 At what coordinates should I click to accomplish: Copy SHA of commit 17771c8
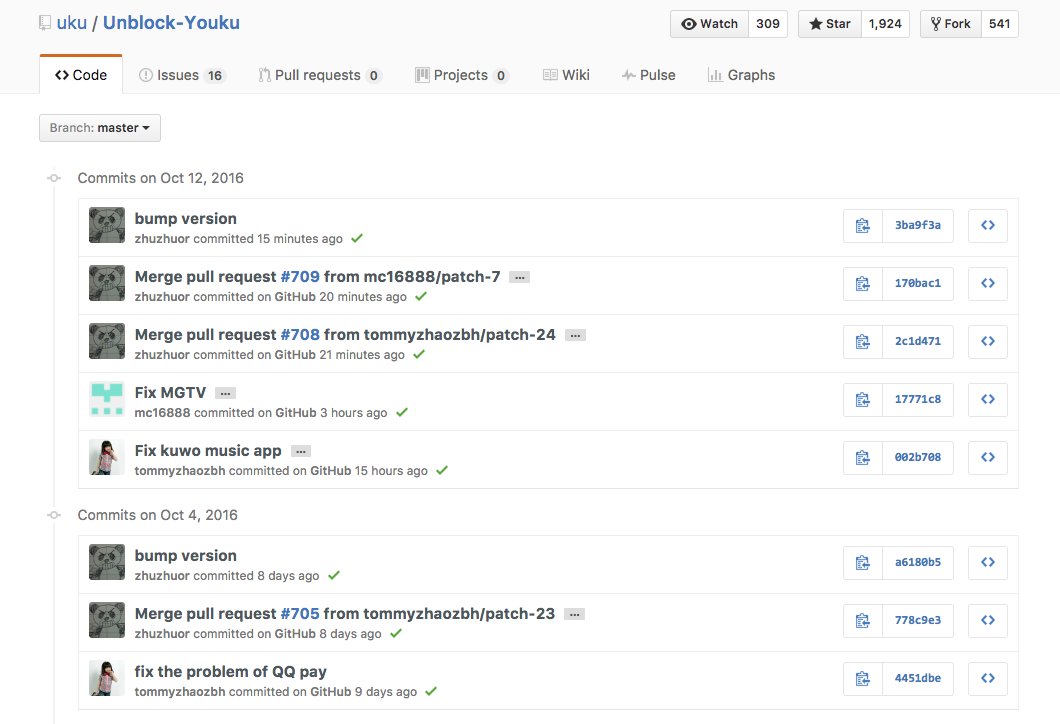coord(863,400)
